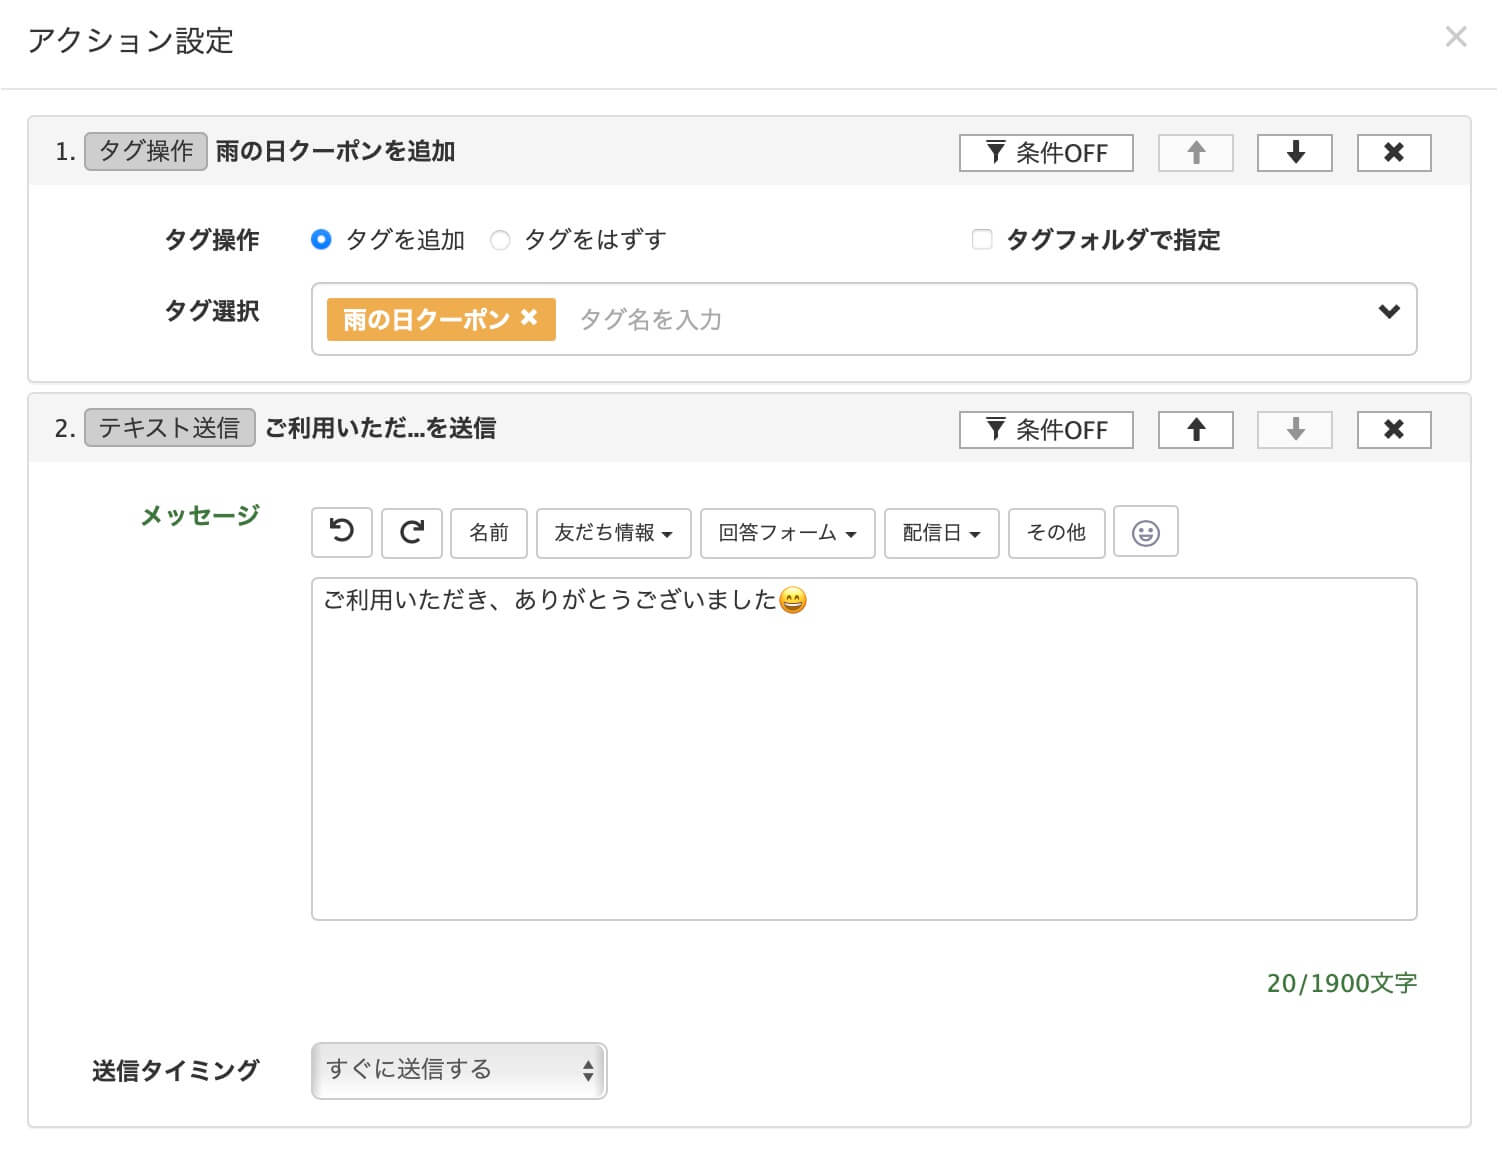Open the emoji picker smiley icon
Screen dimensions: 1502x1162
click(x=1145, y=533)
